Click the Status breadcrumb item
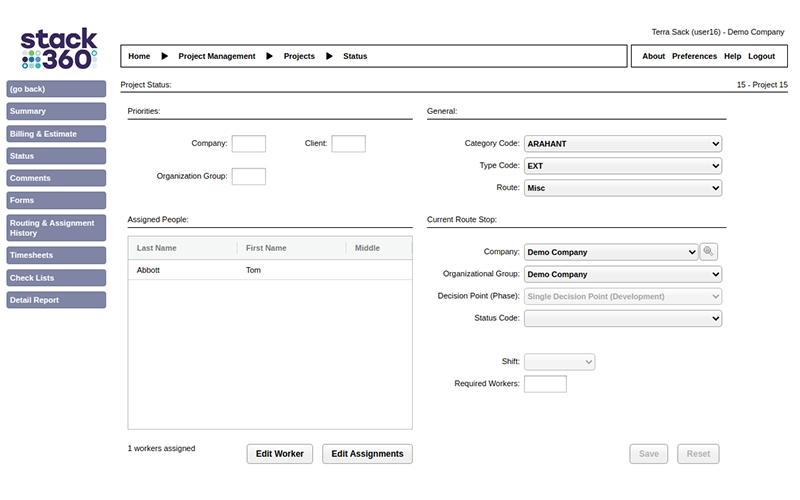800x500 pixels. tap(355, 56)
